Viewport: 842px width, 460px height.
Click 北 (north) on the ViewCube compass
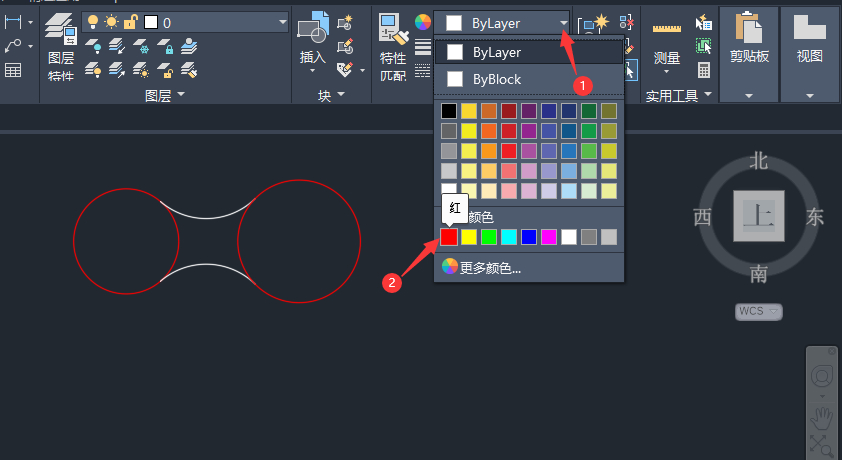point(758,161)
